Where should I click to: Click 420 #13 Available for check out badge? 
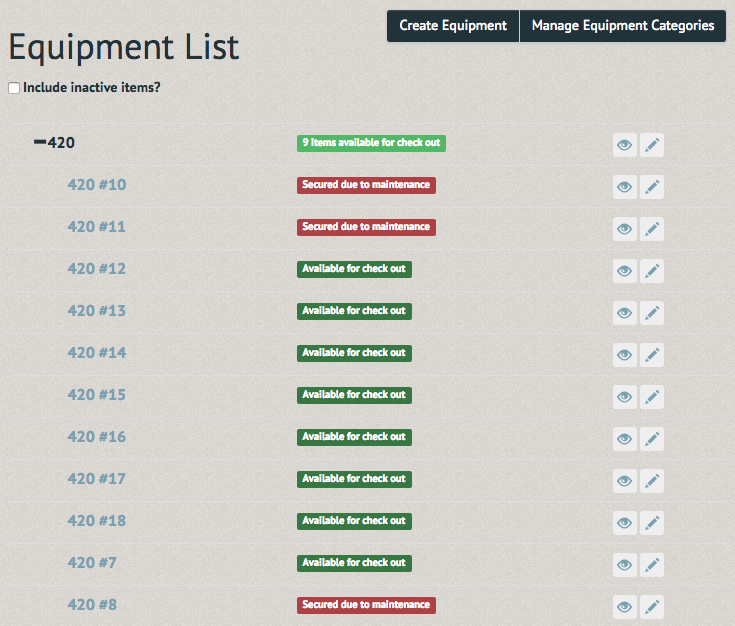(x=354, y=311)
